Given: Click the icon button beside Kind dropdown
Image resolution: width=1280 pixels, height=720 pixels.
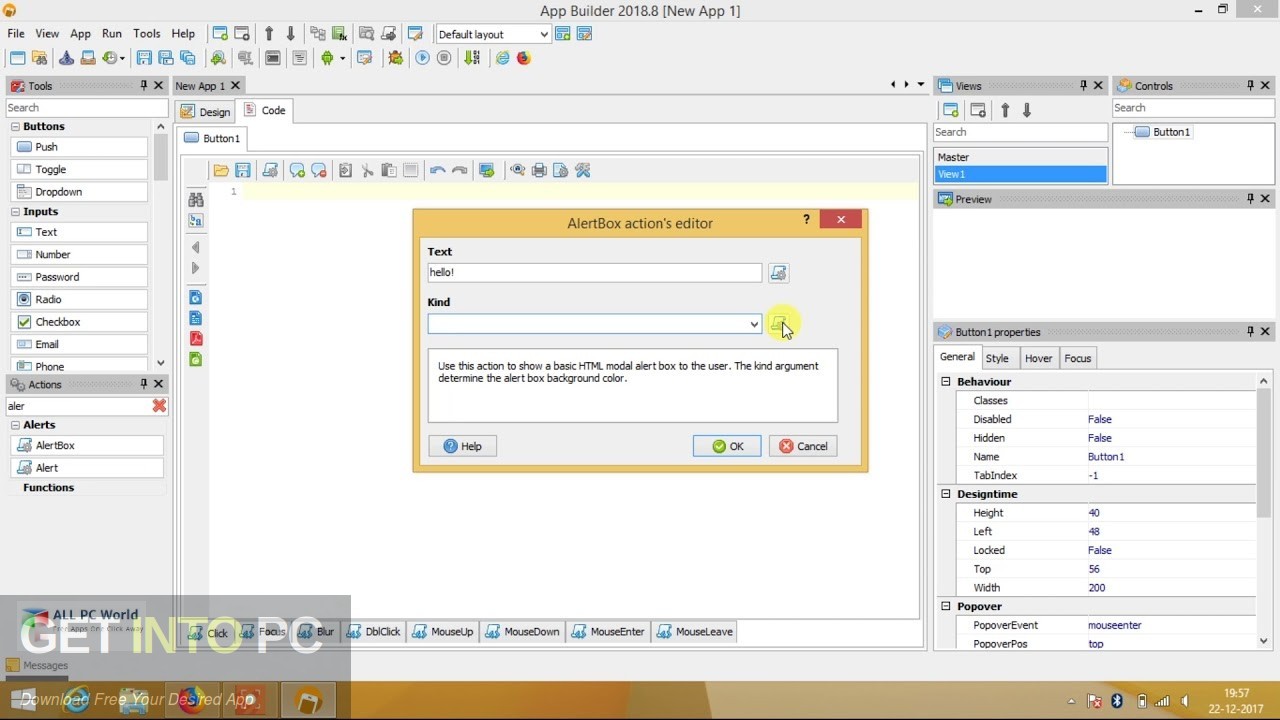Looking at the screenshot, I should point(778,324).
